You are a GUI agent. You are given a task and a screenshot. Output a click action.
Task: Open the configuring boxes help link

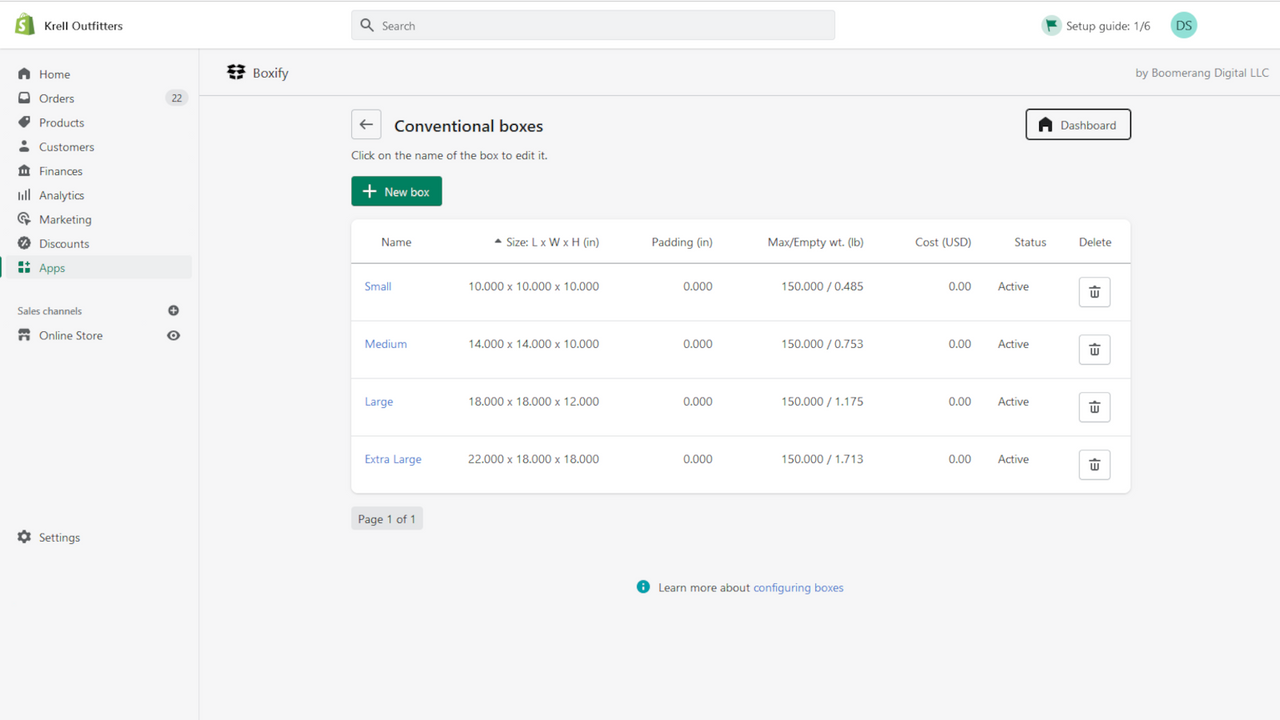tap(798, 587)
